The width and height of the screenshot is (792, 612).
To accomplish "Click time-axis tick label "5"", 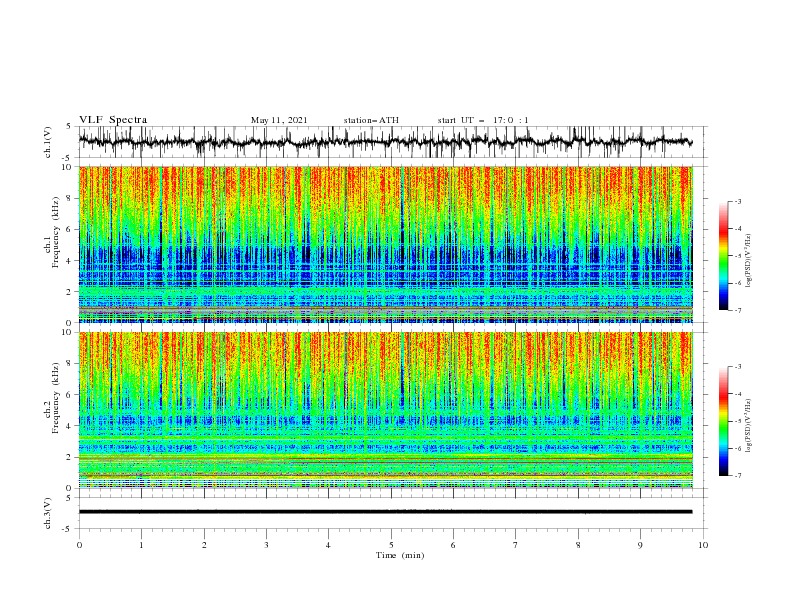I will coord(391,545).
